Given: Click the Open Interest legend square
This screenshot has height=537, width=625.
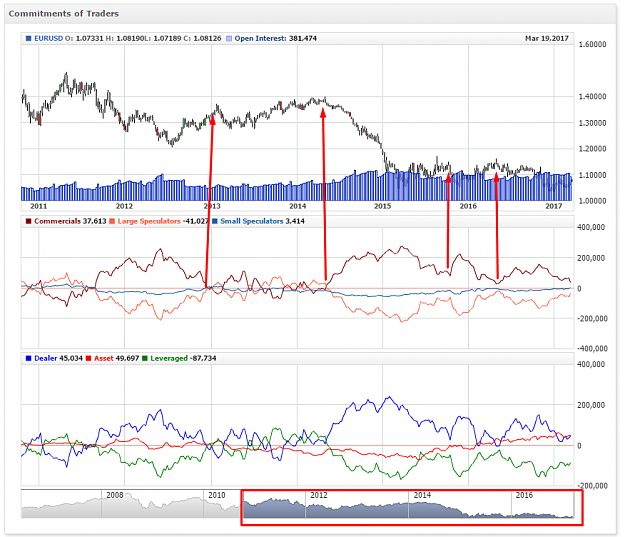Looking at the screenshot, I should coord(229,39).
